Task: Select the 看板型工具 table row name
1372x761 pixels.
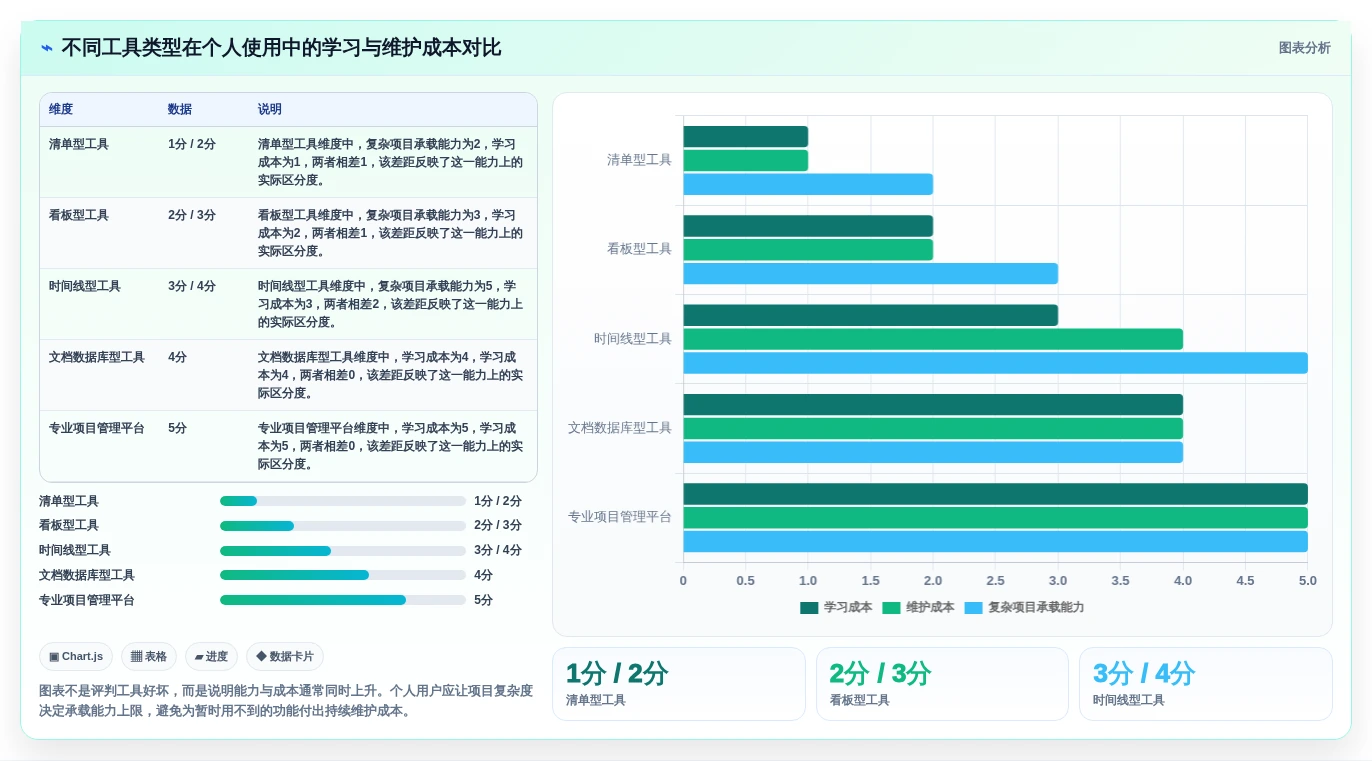Action: pos(79,215)
